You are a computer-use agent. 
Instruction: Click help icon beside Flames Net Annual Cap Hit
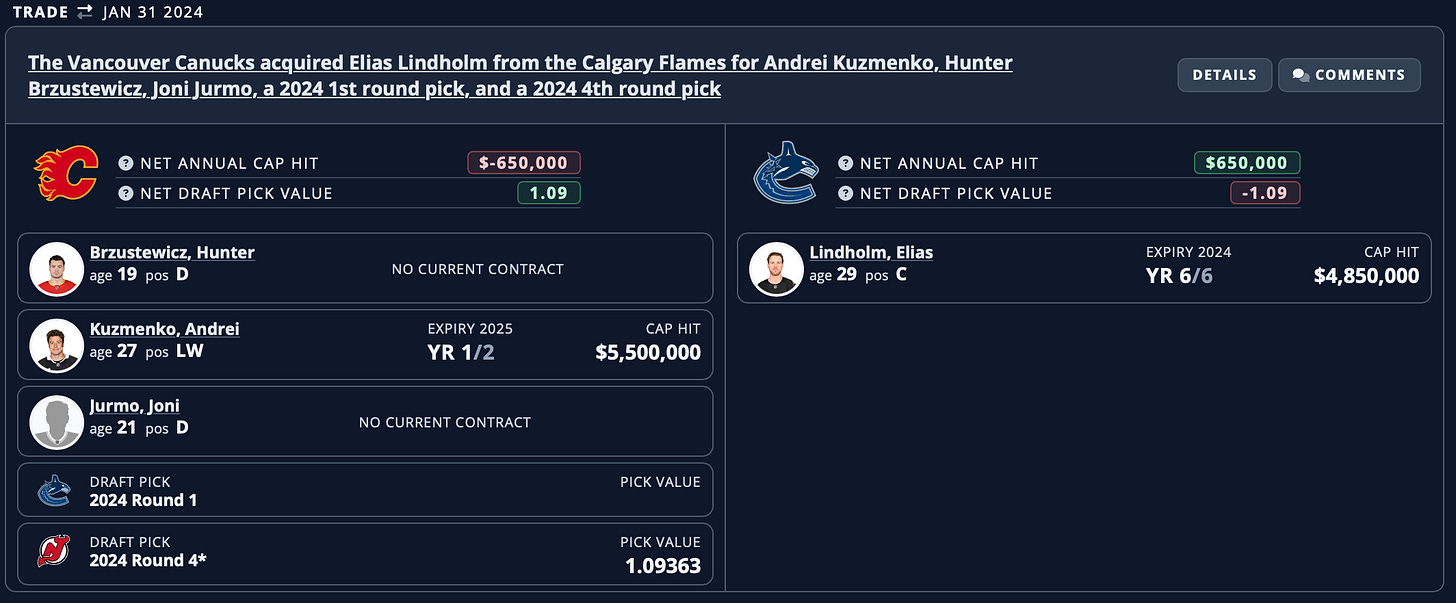(126, 163)
